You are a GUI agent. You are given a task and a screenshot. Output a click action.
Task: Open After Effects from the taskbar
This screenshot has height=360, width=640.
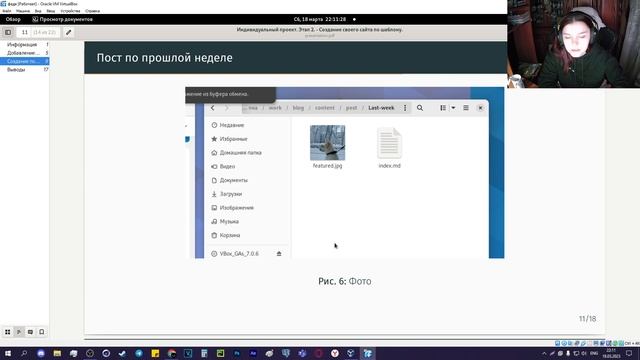coord(253,353)
